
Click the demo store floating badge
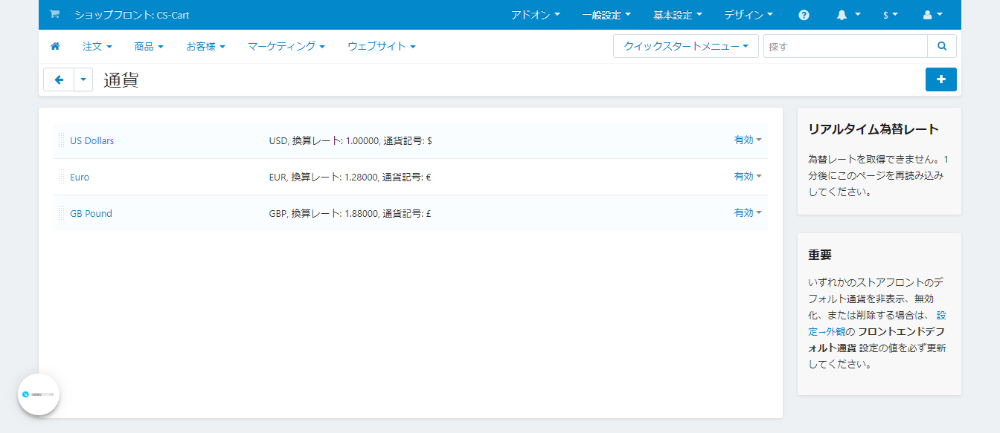point(39,394)
